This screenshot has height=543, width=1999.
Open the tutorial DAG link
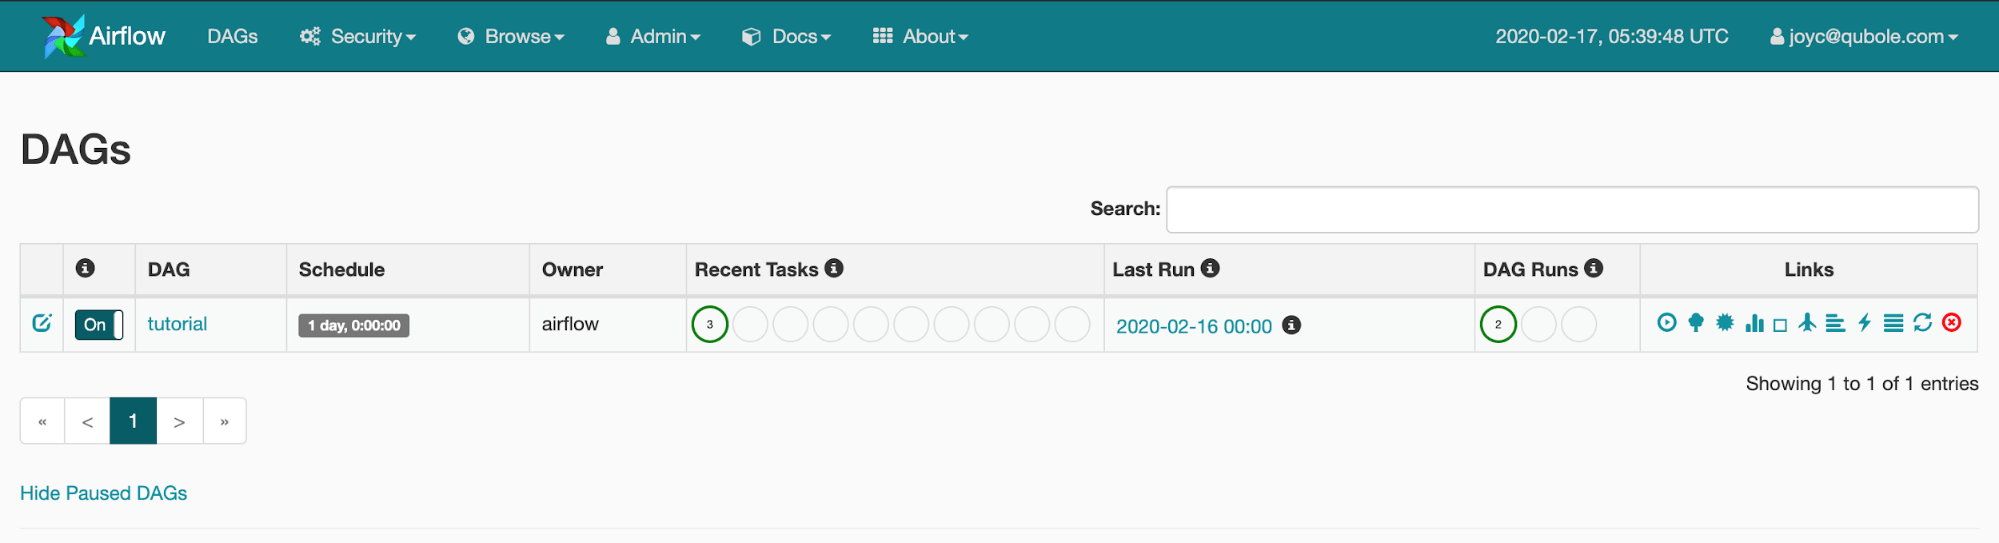pos(177,324)
